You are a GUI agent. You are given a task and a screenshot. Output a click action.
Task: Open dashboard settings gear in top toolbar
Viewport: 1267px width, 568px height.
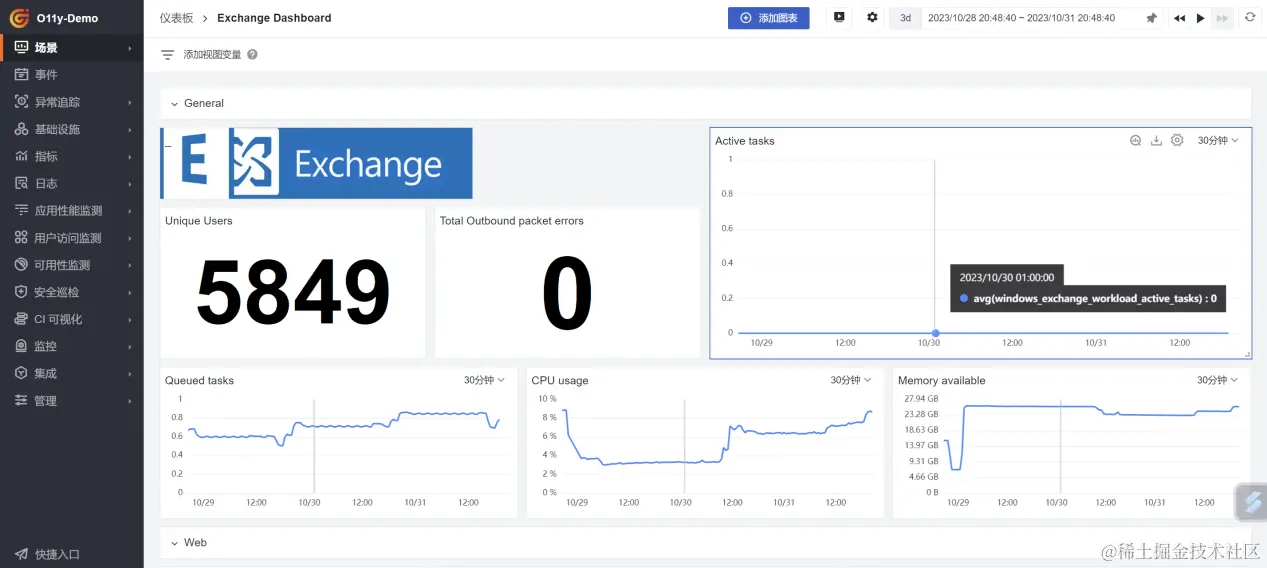[x=872, y=18]
